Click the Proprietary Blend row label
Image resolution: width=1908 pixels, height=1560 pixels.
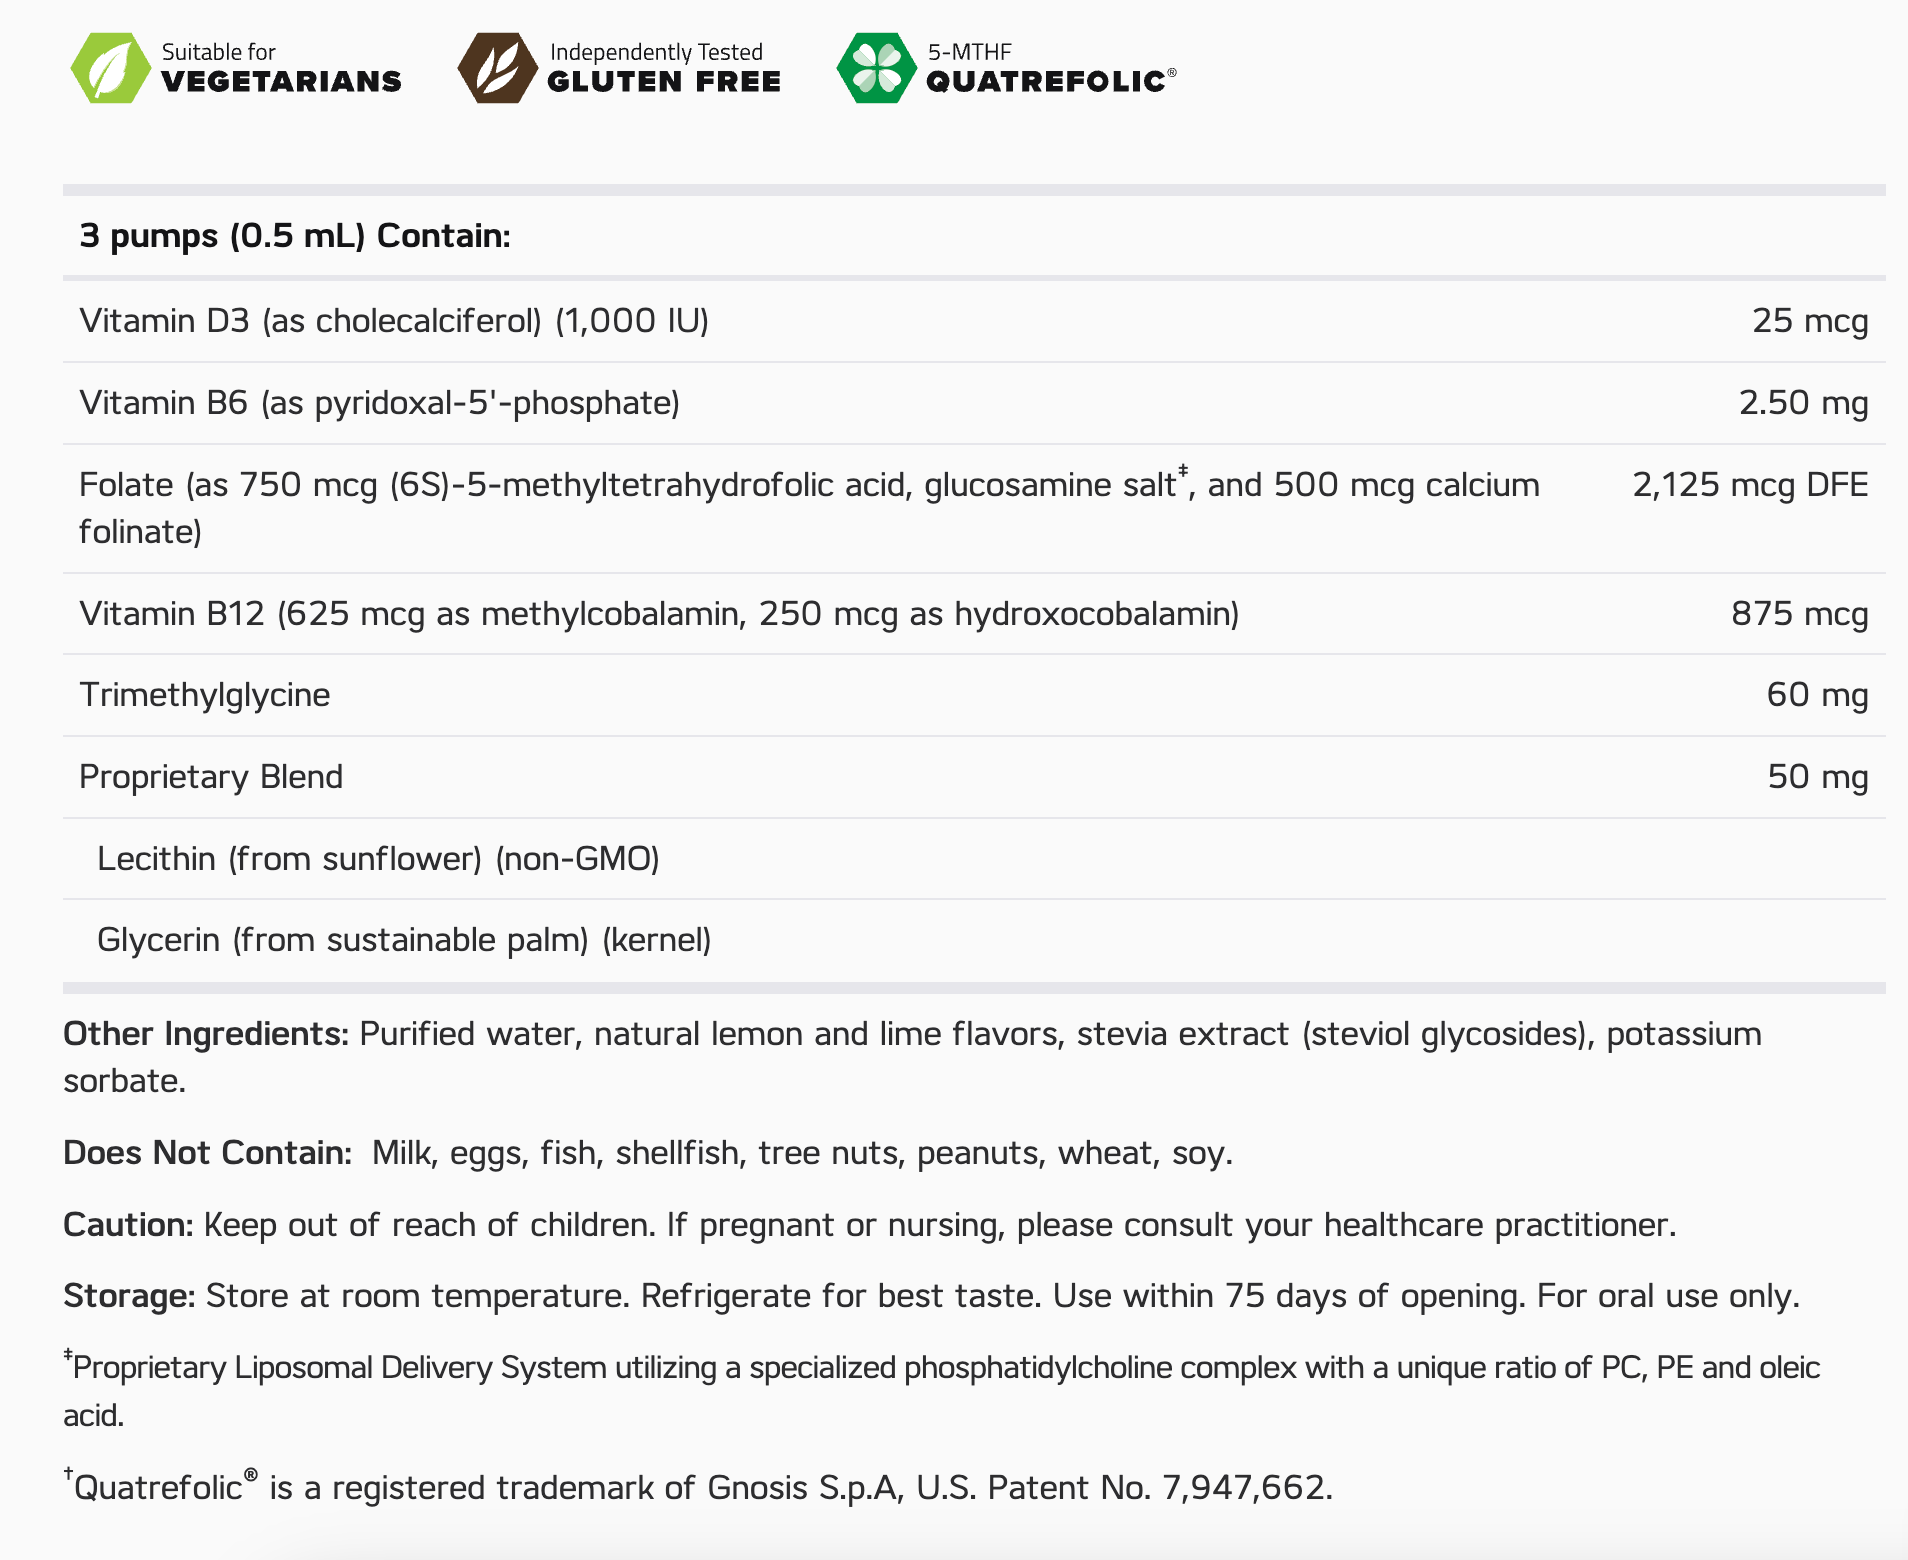pos(211,777)
